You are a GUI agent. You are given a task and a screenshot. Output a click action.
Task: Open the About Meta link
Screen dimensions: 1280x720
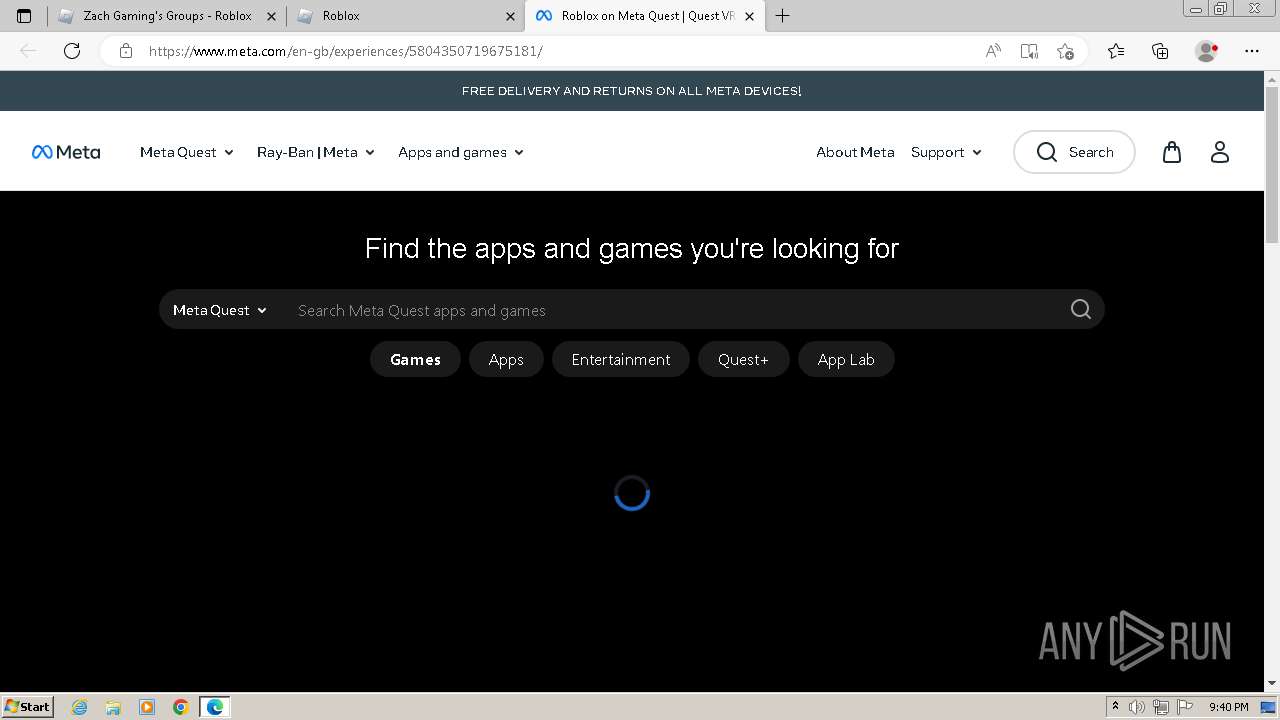855,152
